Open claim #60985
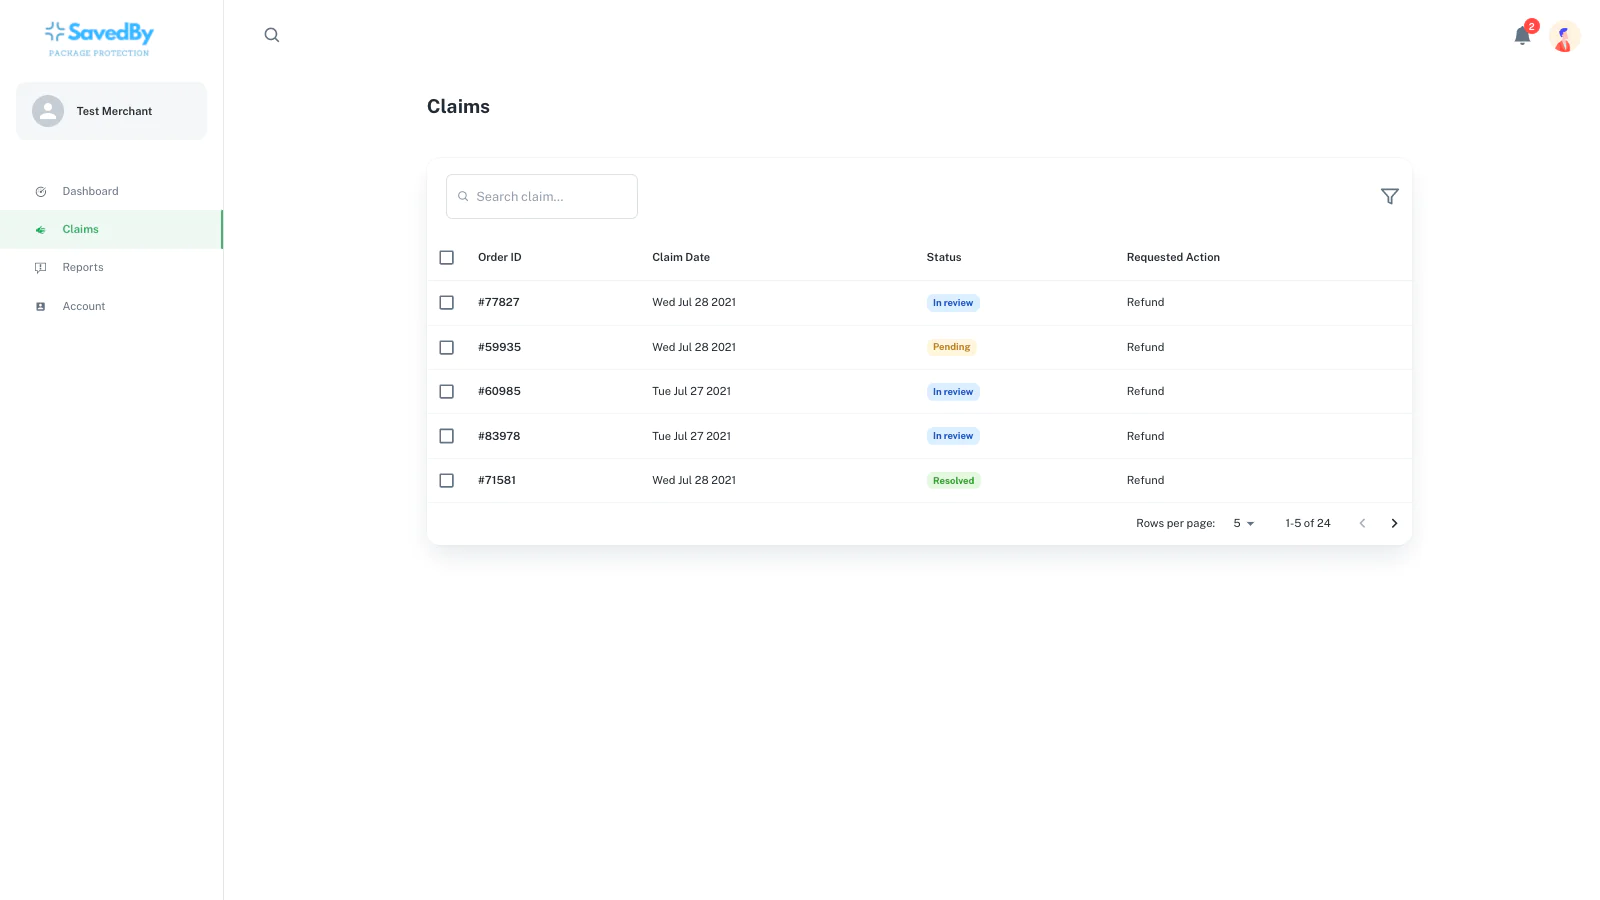This screenshot has height=900, width=1600. click(x=499, y=392)
